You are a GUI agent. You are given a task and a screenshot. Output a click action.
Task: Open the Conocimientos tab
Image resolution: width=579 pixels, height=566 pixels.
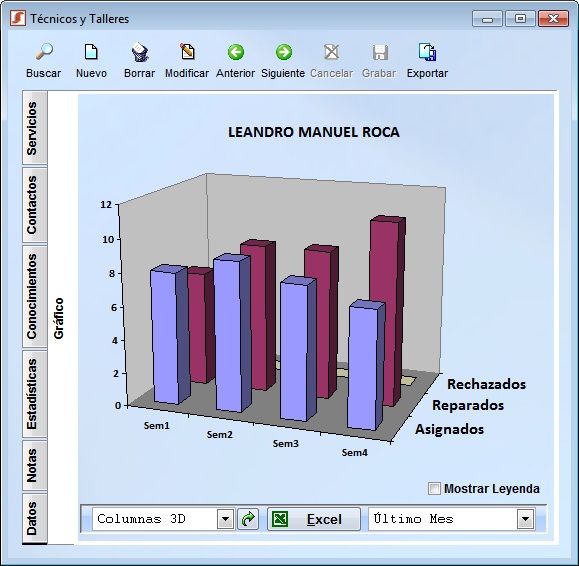click(35, 296)
